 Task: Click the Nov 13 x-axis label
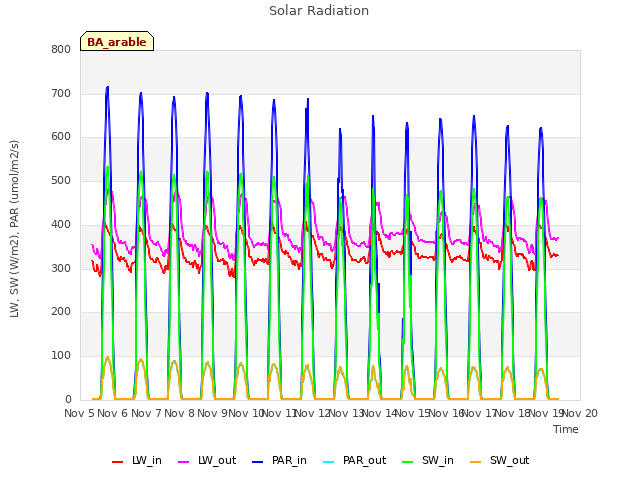tap(346, 413)
